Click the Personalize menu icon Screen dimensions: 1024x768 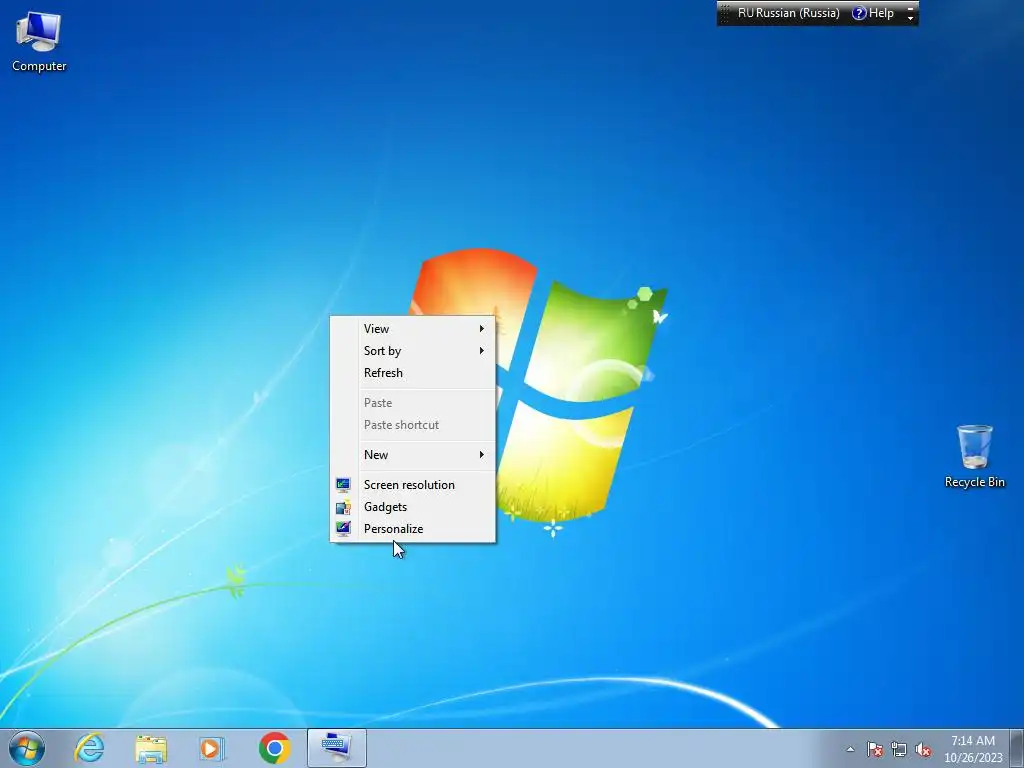pos(344,528)
